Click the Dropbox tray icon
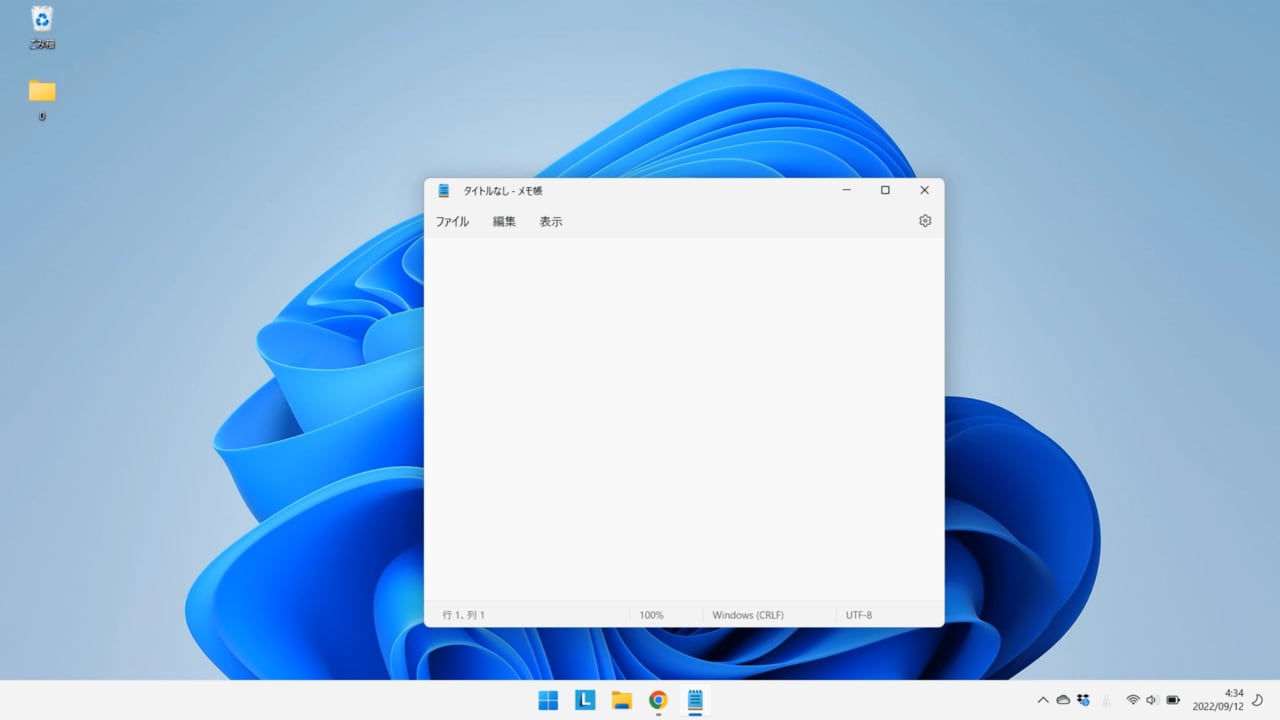The image size is (1280, 720). tap(1083, 700)
